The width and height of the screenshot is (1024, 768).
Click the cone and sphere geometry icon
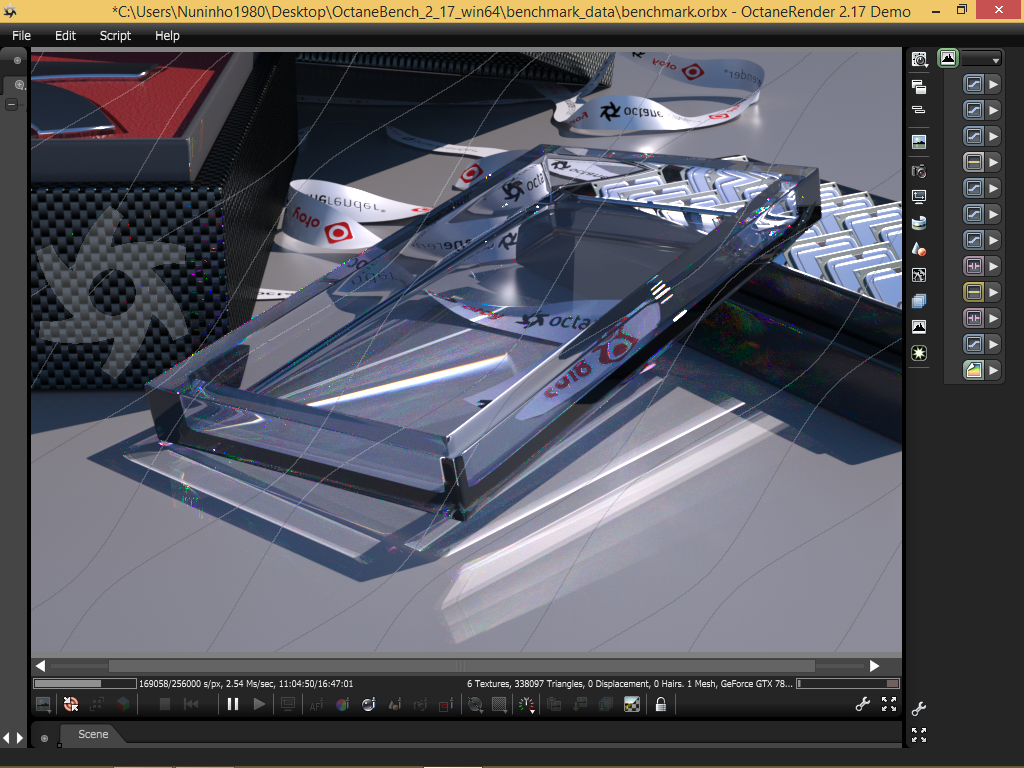pyautogui.click(x=919, y=249)
